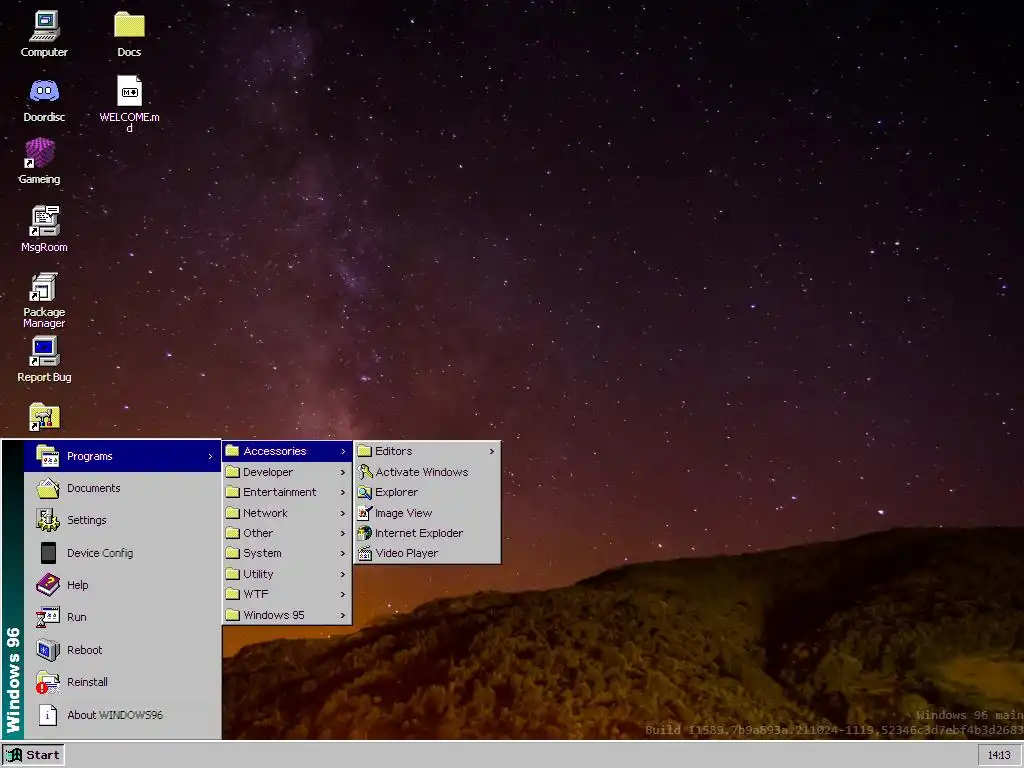Expand the Network submenu chevron

click(x=343, y=513)
